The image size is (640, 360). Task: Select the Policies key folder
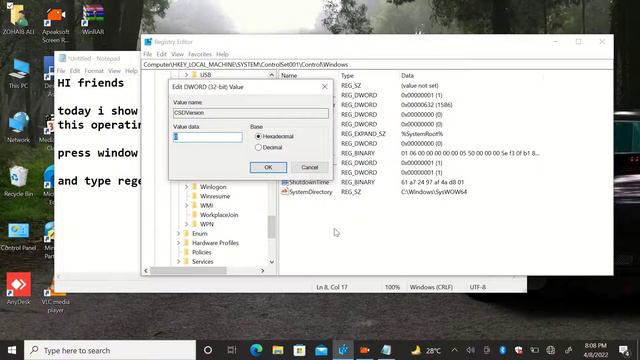[x=202, y=253]
